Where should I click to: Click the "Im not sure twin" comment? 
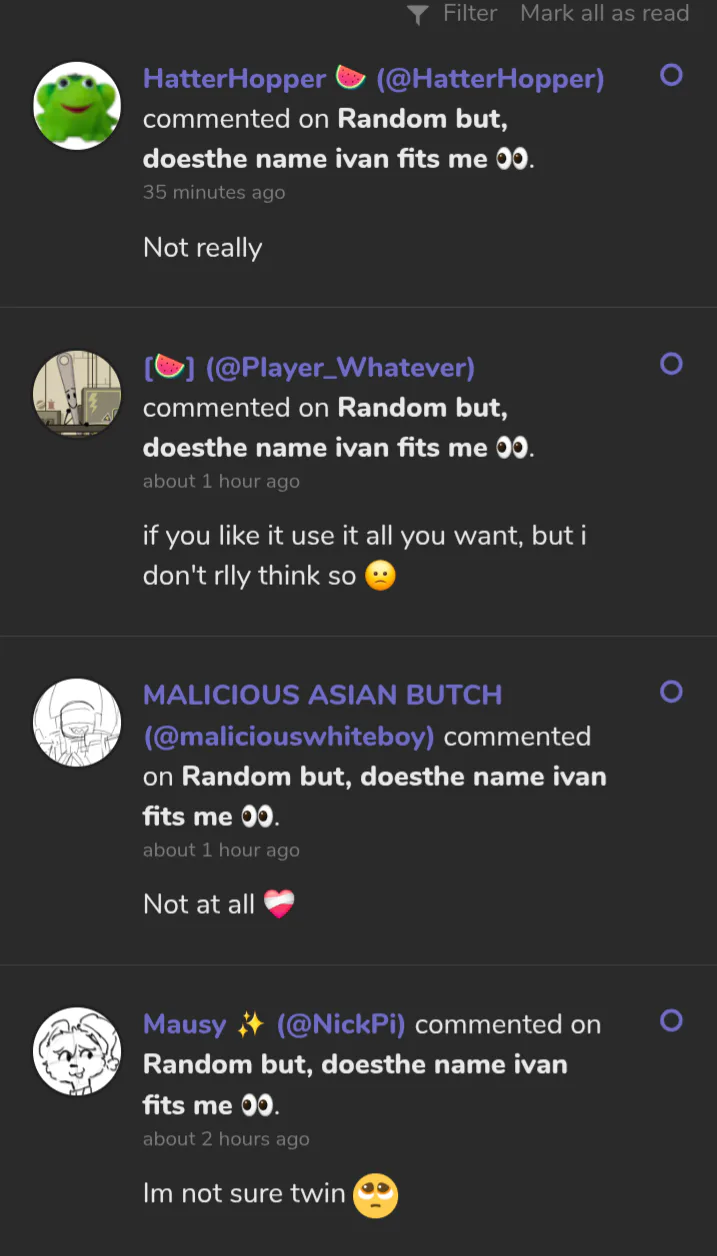click(244, 1192)
